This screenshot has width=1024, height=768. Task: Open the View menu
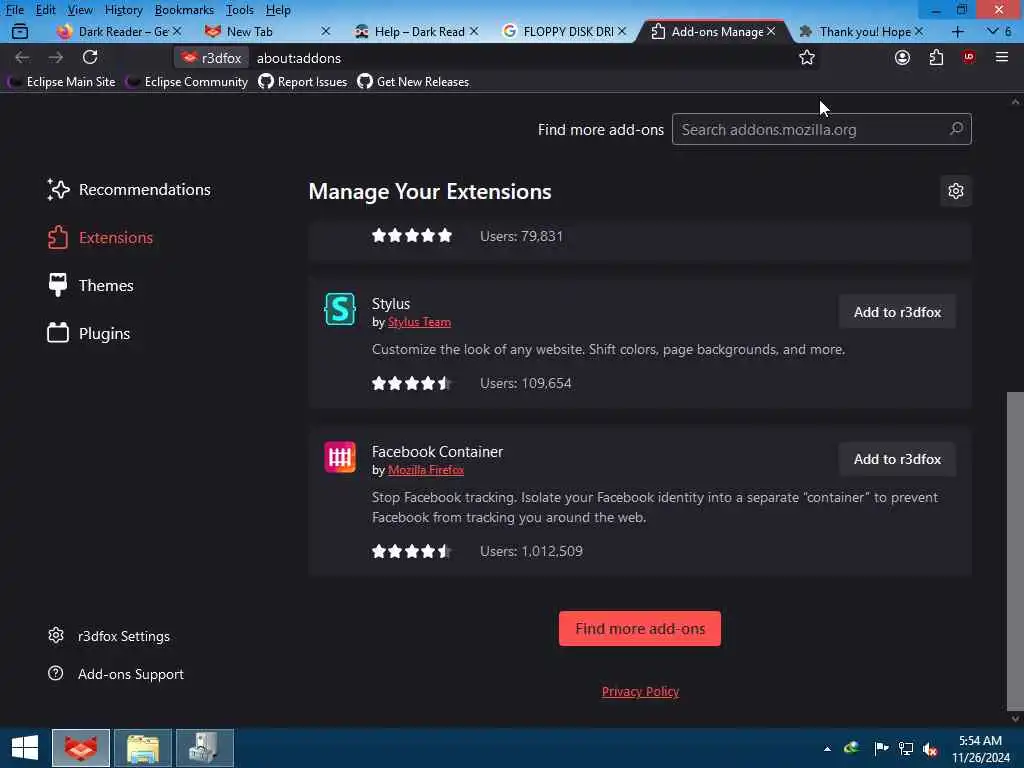click(x=80, y=10)
